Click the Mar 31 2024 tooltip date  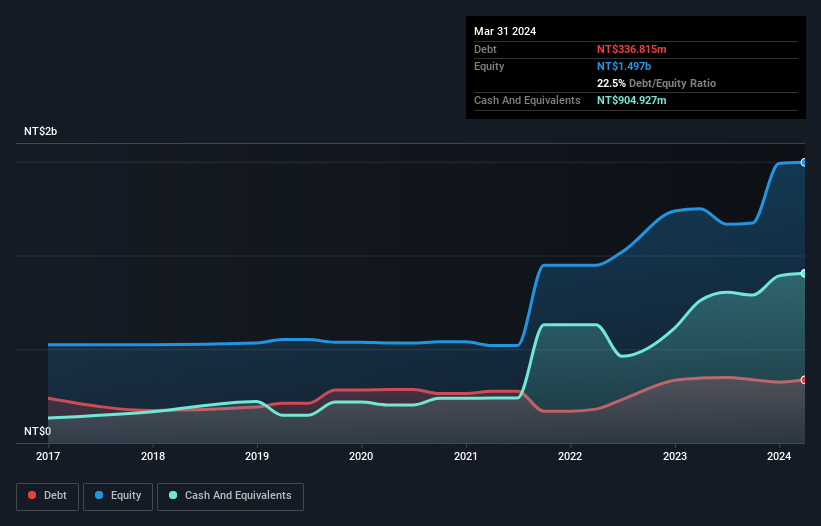tap(505, 31)
